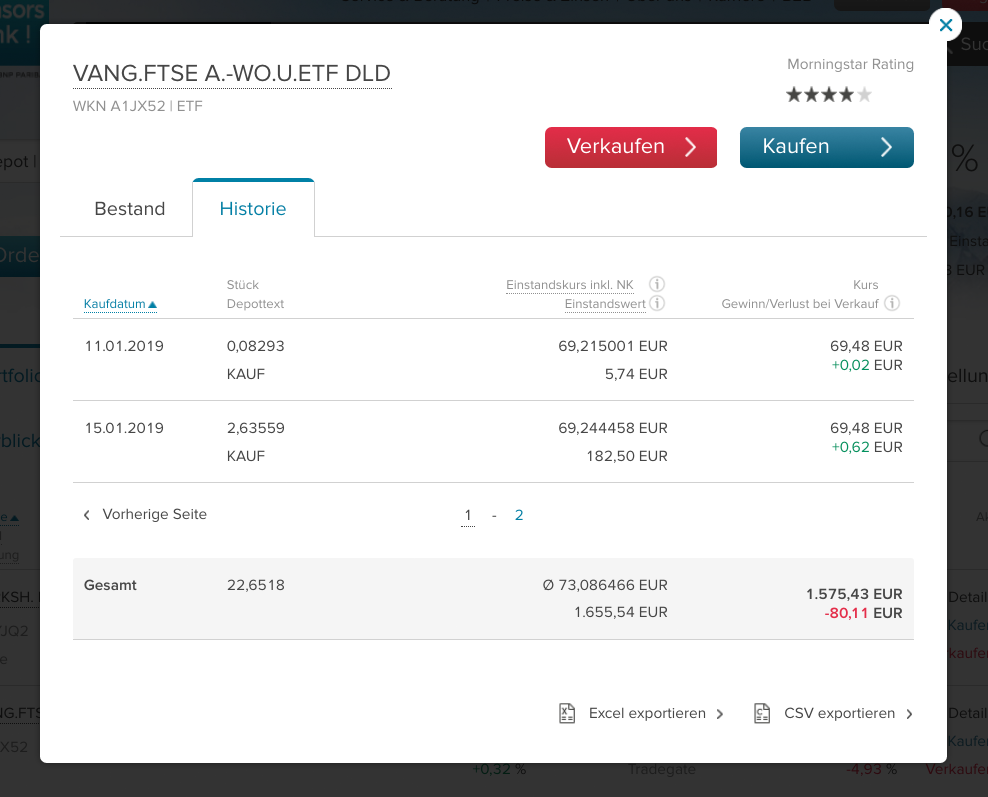Click the CSV file icon
Image resolution: width=988 pixels, height=797 pixels.
pos(762,713)
